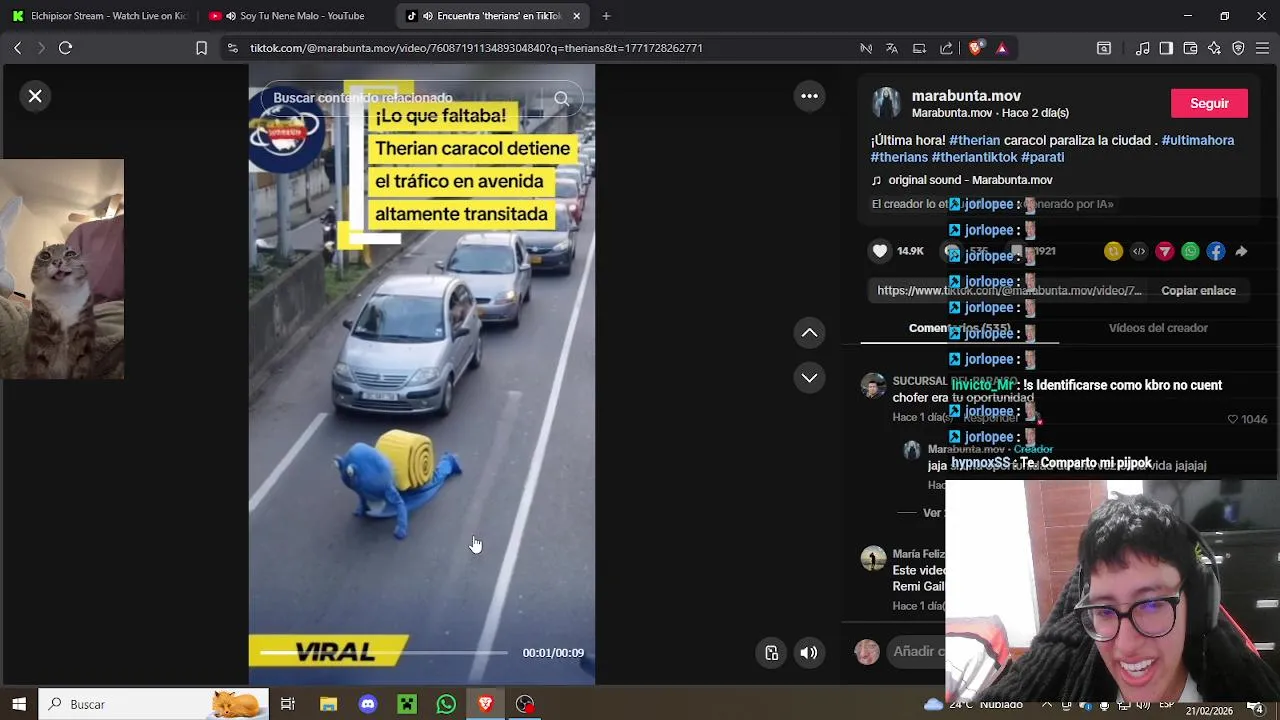Open Brave Wallet icon
The width and height of the screenshot is (1280, 720).
(1190, 48)
